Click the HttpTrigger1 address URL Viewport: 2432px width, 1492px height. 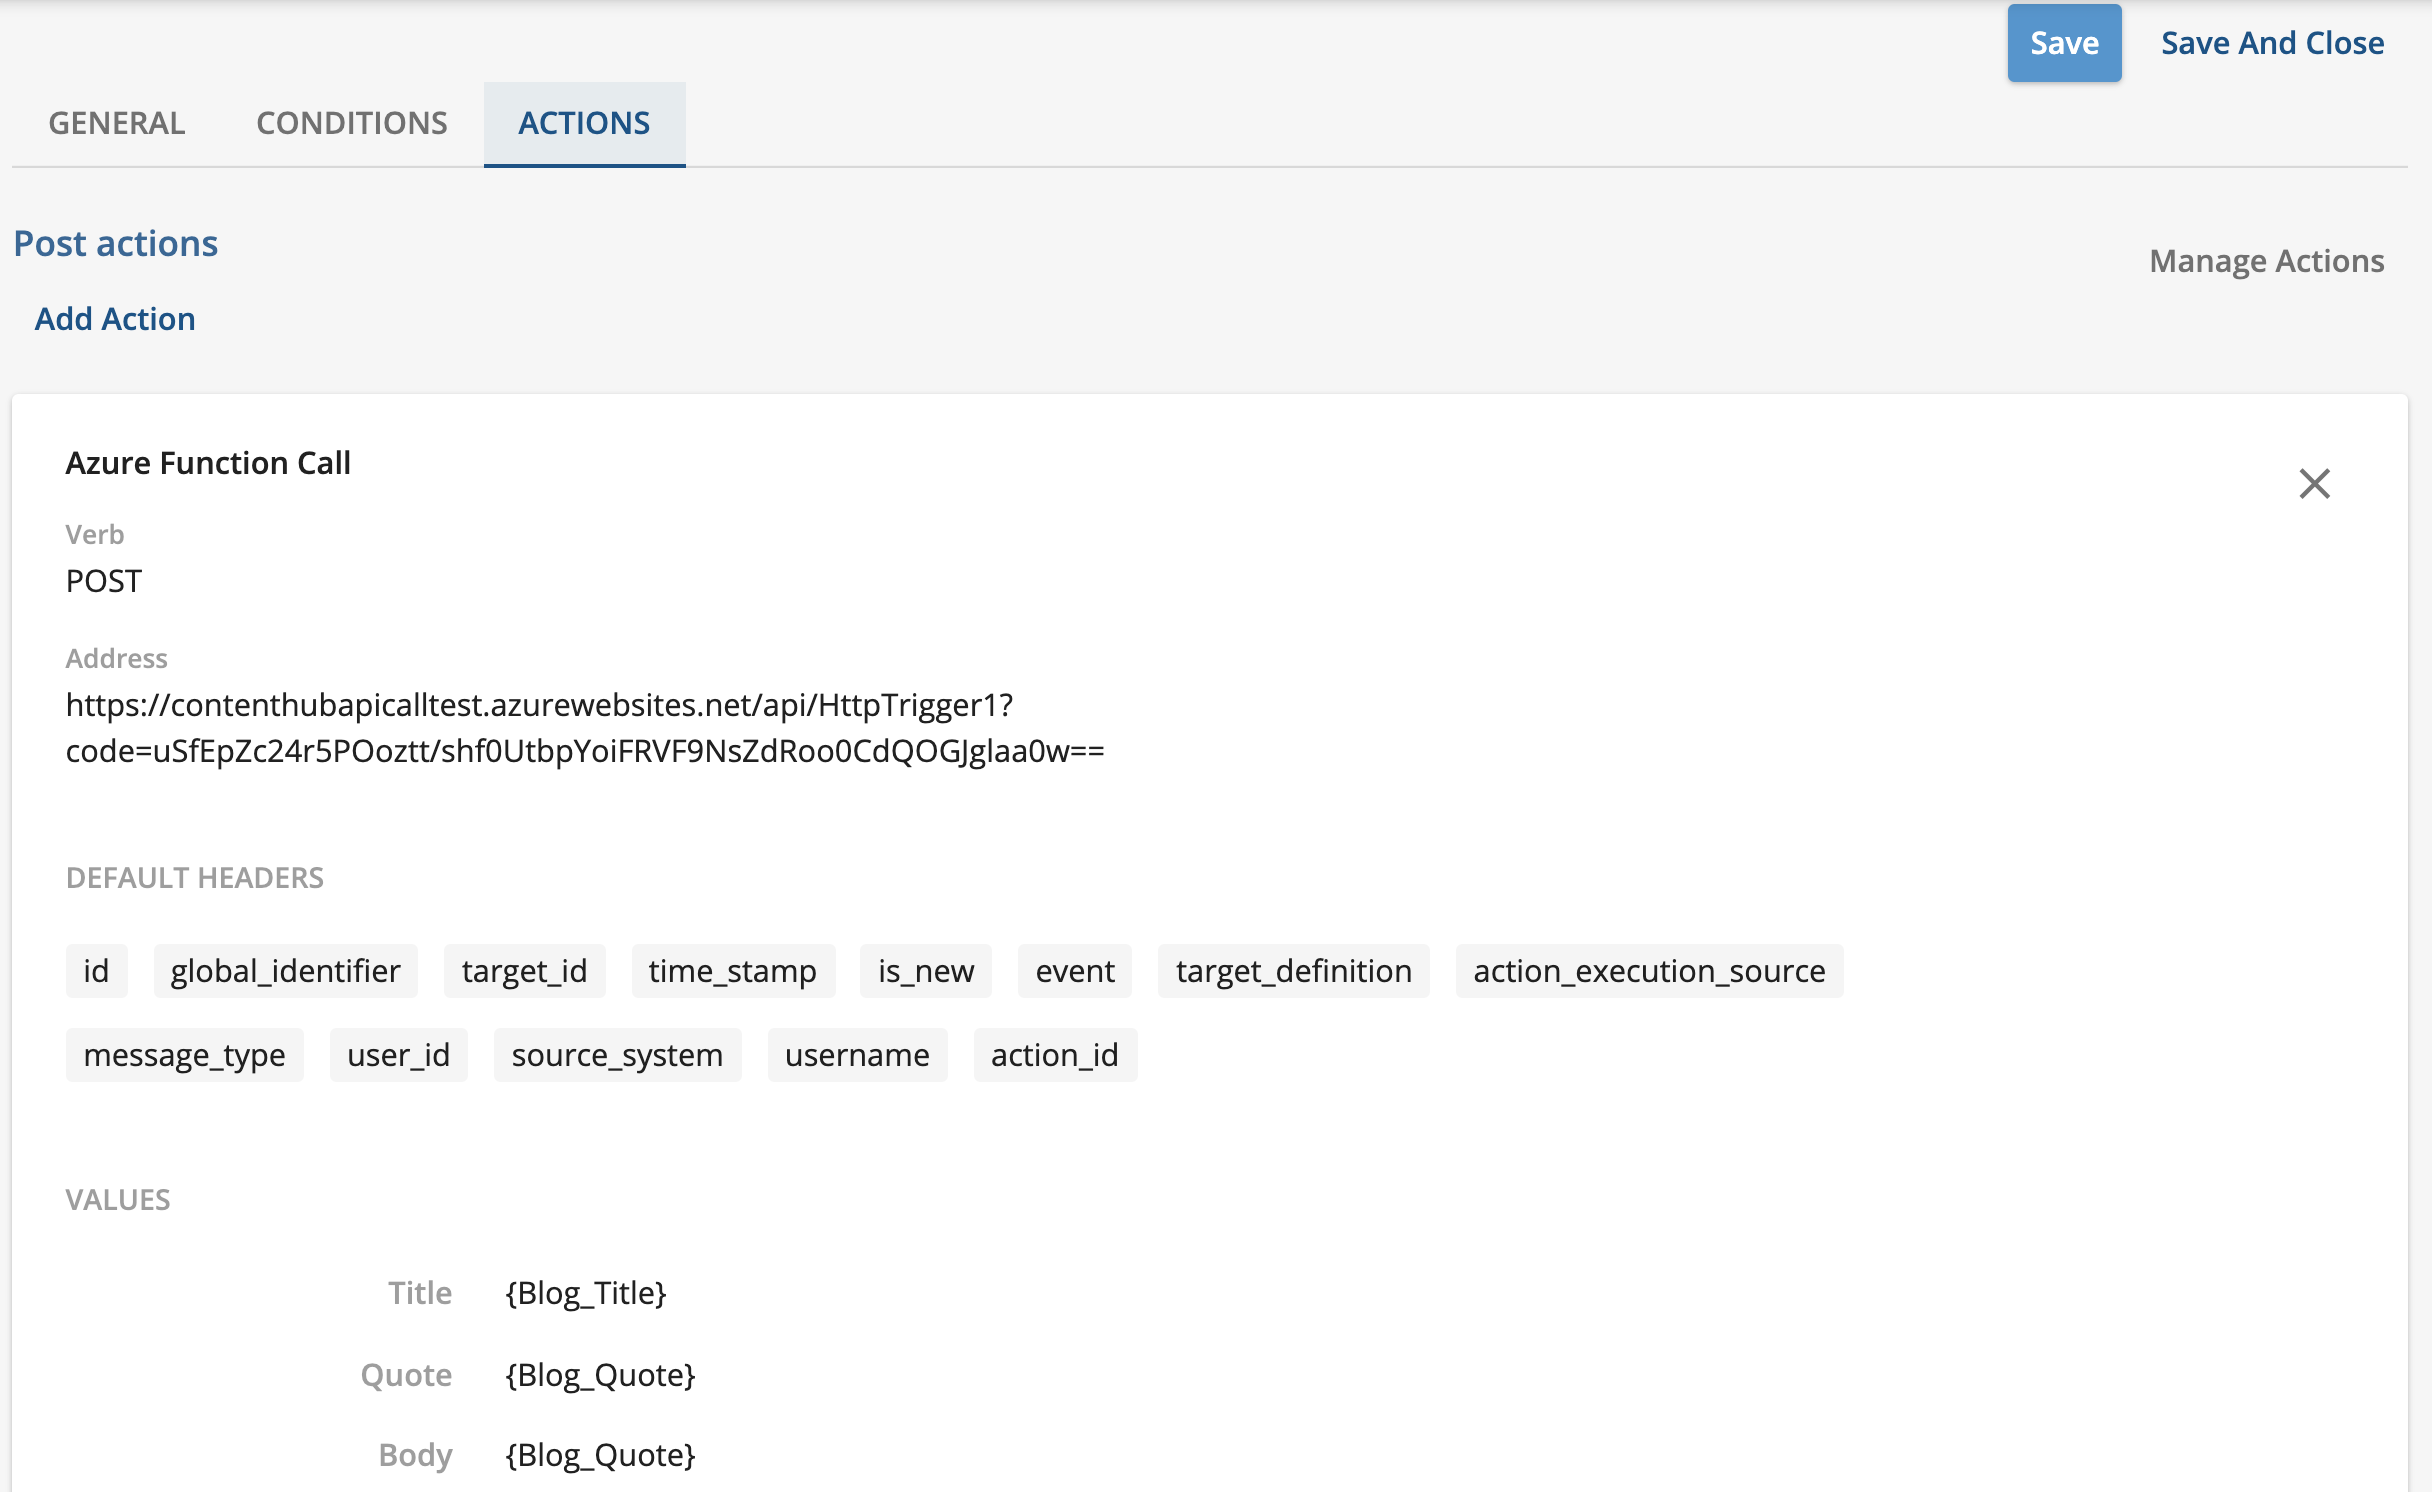pyautogui.click(x=585, y=728)
